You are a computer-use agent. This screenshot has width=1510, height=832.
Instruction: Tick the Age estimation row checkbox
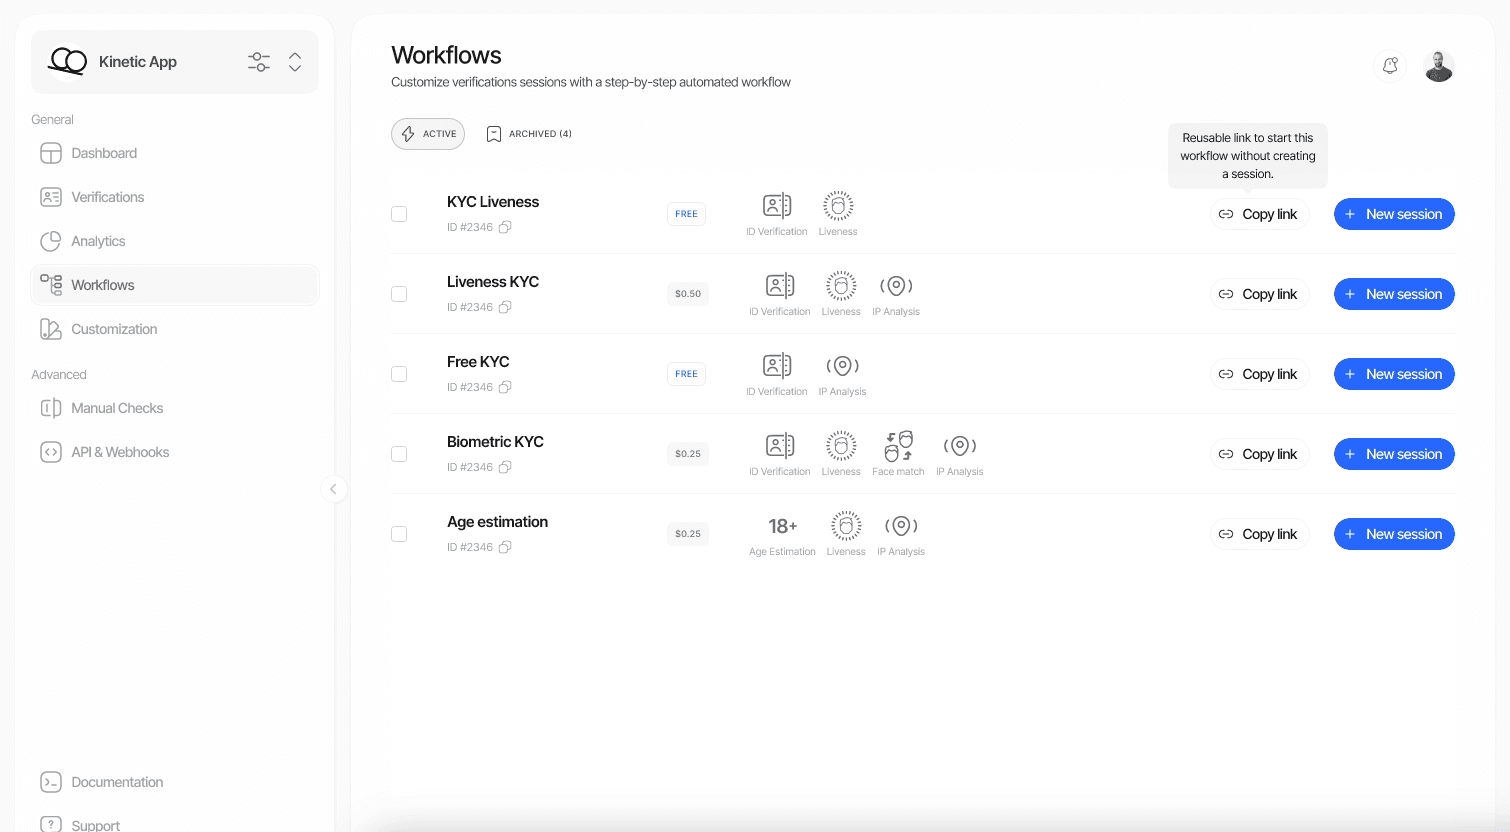tap(399, 534)
